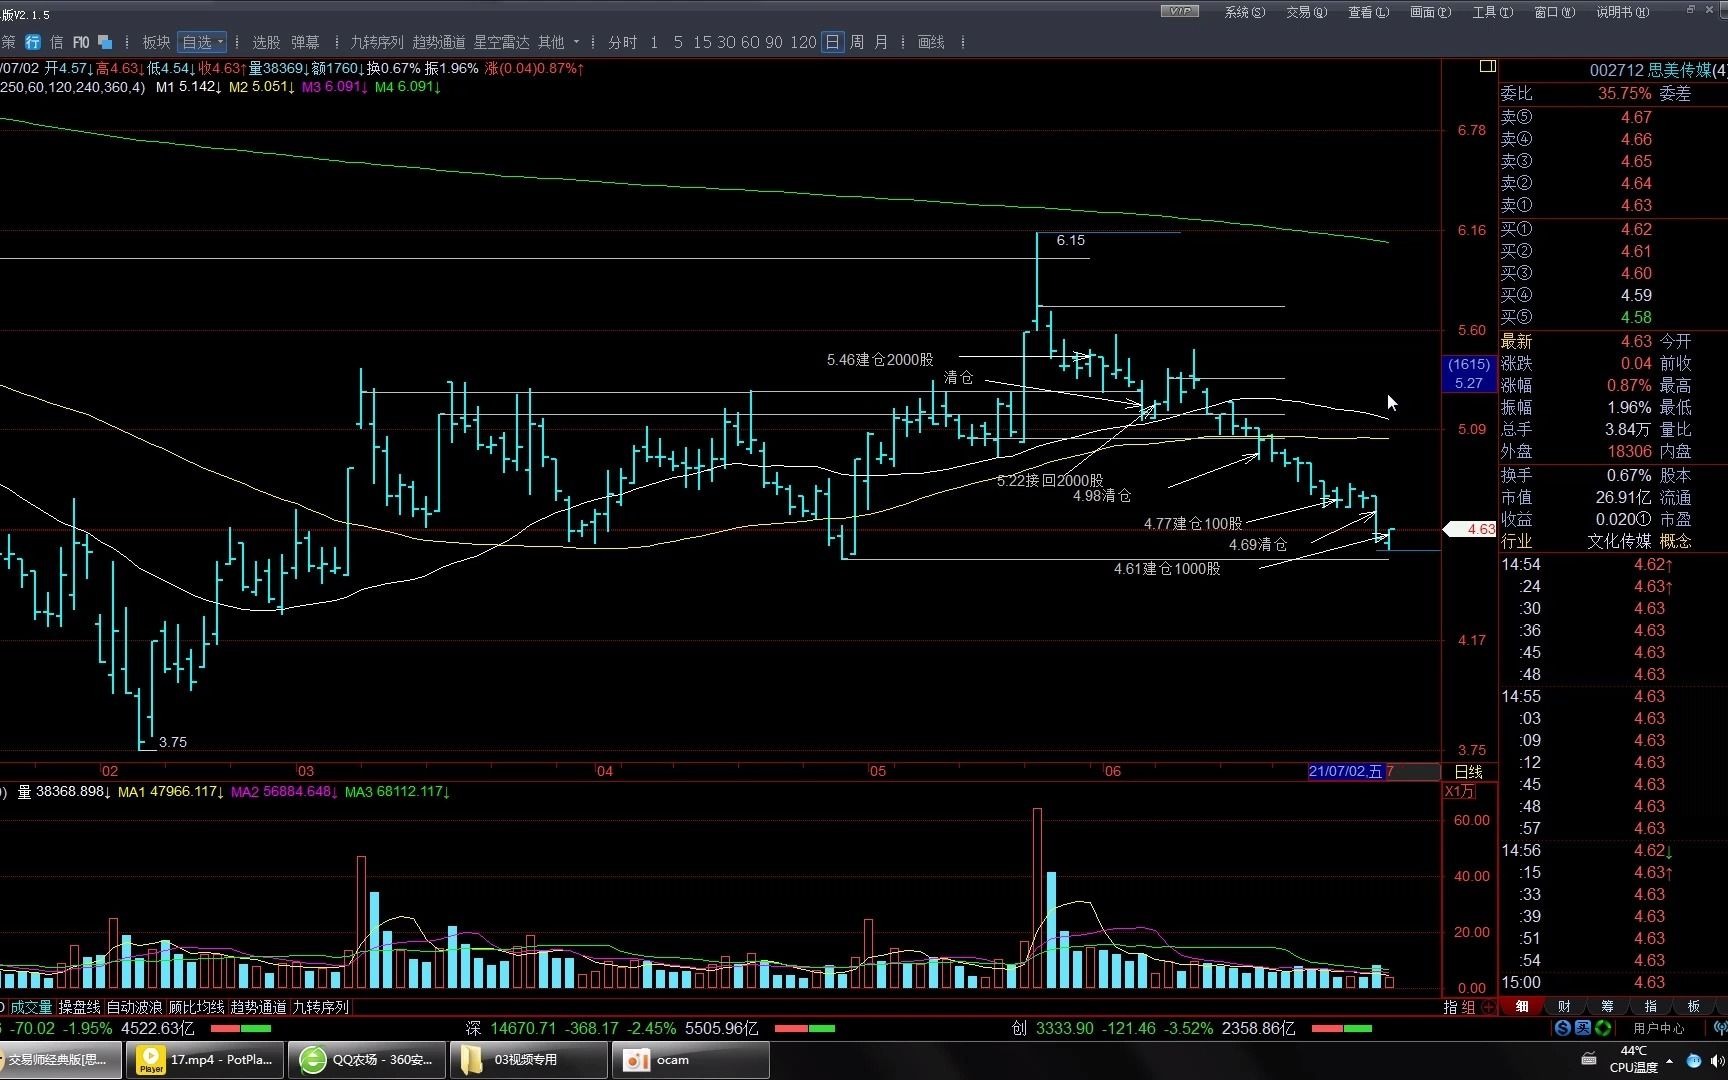Open keyboard icon in system tray
Screen dimensions: 1728x1080
1588,1059
